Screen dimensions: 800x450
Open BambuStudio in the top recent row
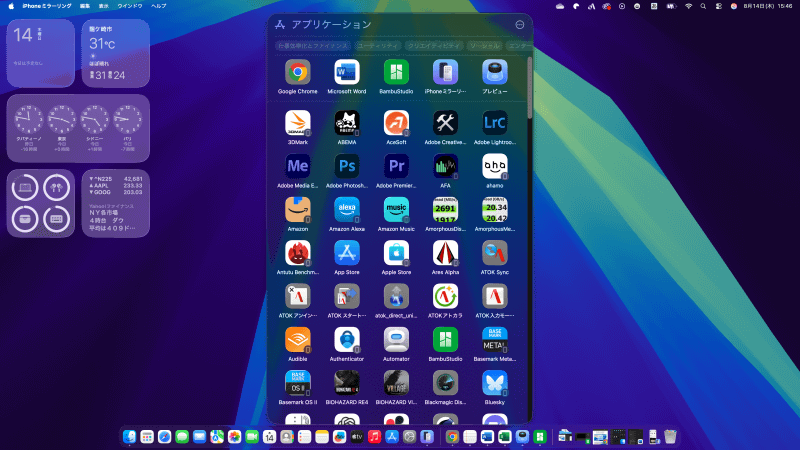[396, 72]
